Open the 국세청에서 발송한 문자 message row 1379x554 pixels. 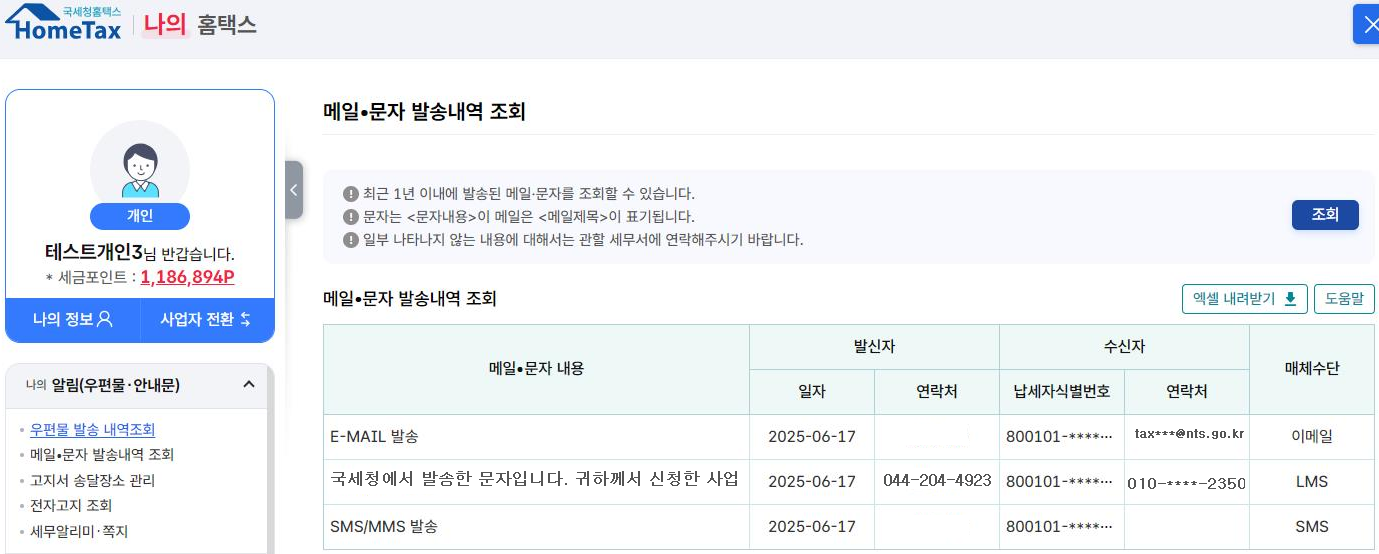(534, 479)
